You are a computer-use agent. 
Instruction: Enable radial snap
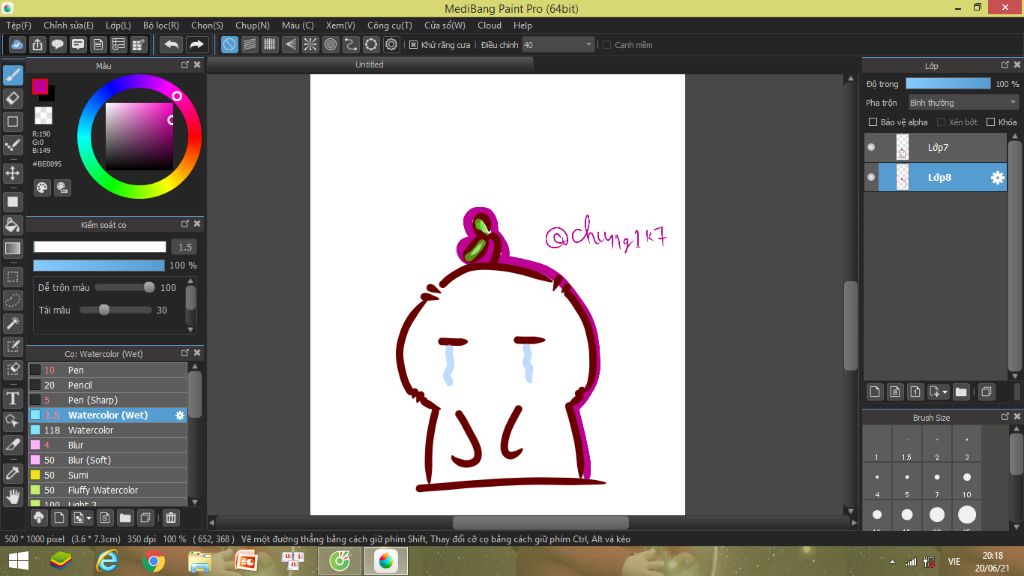coord(310,44)
